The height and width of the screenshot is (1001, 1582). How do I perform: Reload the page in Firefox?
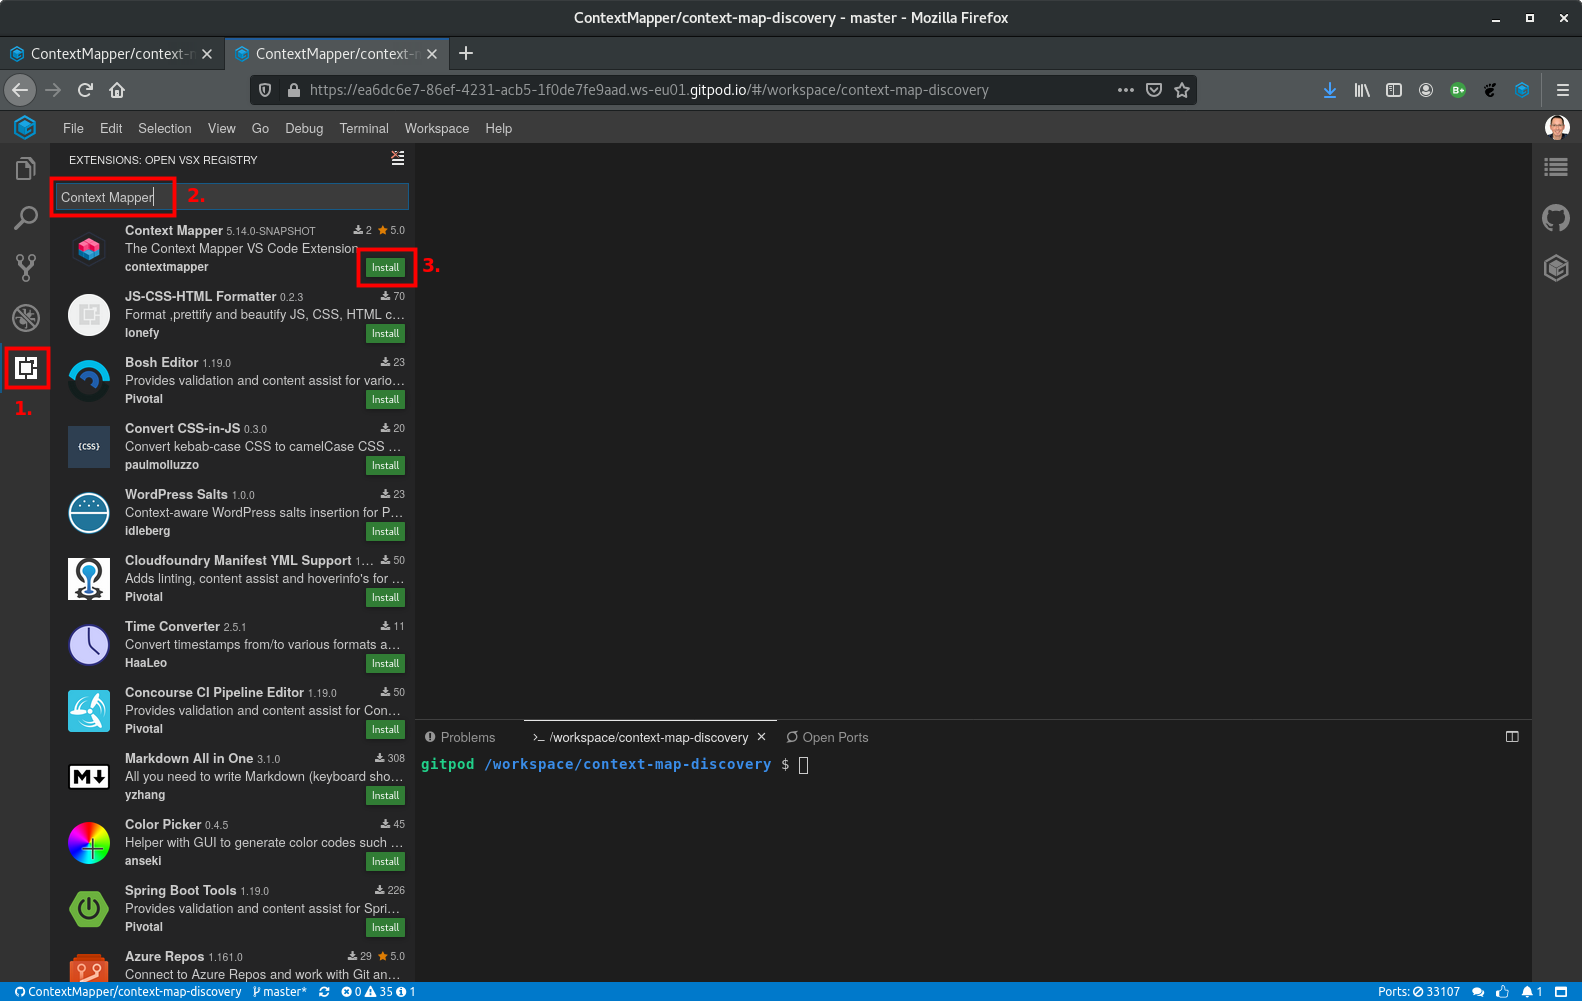86,90
